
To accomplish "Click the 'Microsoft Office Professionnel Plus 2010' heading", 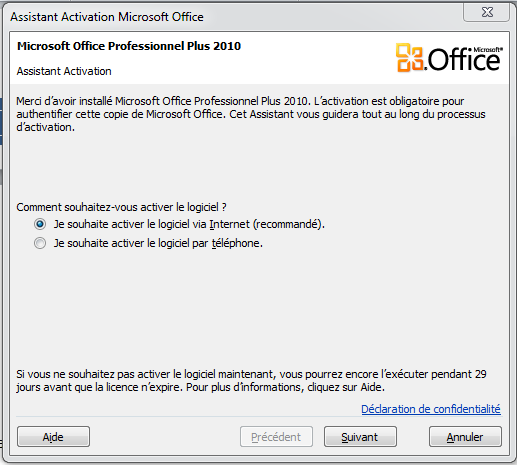I will point(129,46).
